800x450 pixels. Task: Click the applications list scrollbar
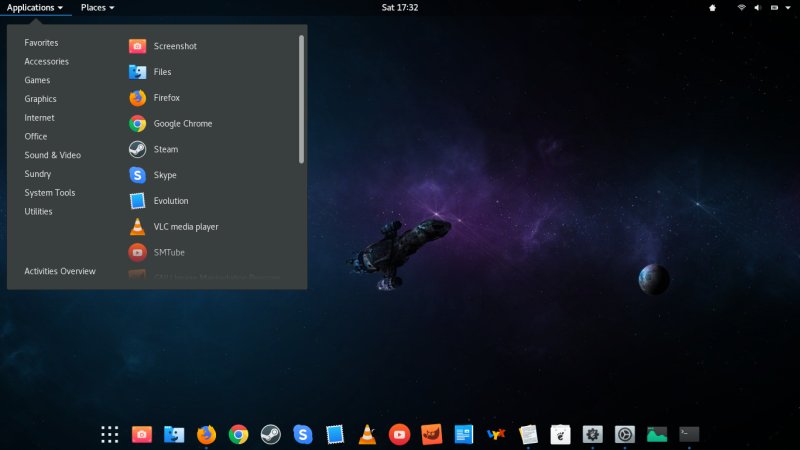(301, 100)
